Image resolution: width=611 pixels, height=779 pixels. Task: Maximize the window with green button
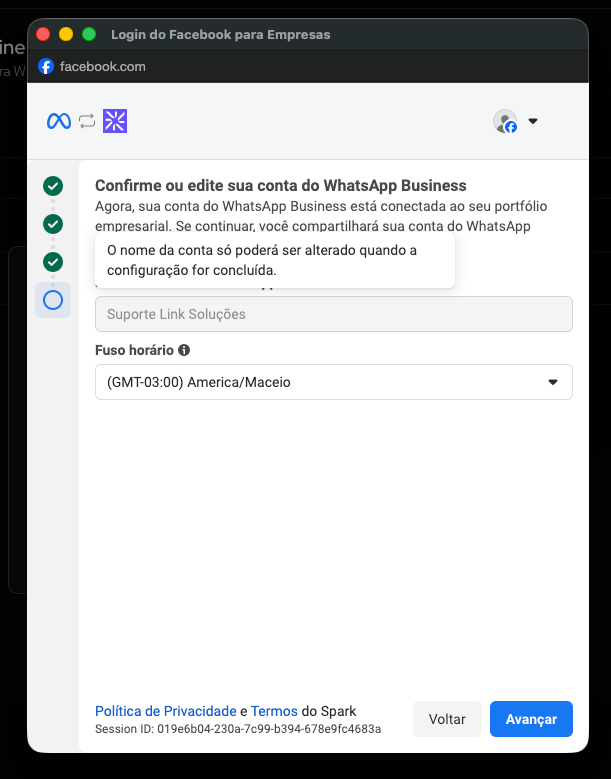pyautogui.click(x=89, y=34)
